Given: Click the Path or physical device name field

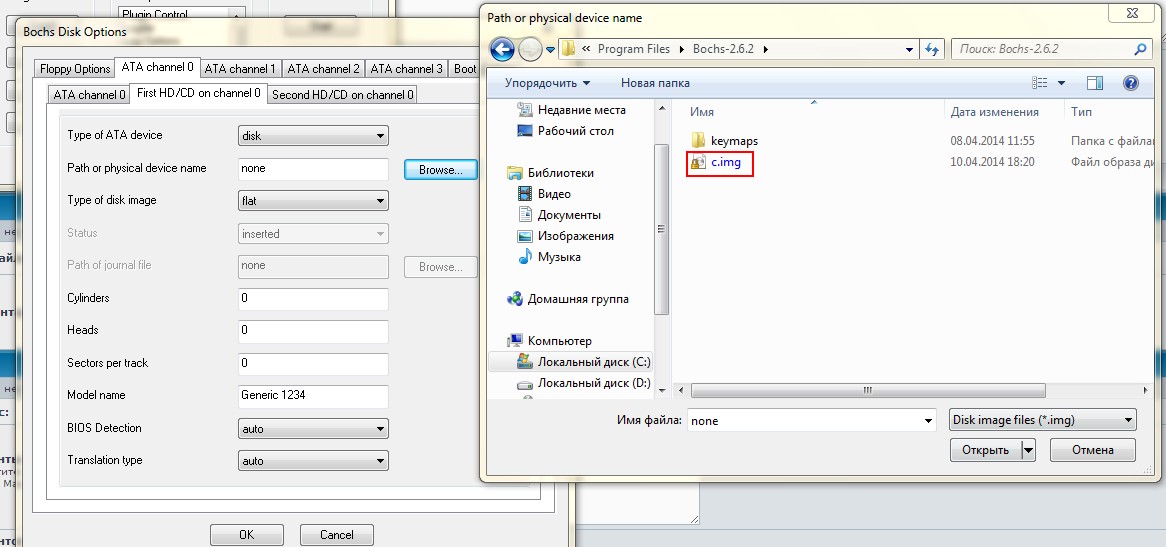Looking at the screenshot, I should coord(313,169).
